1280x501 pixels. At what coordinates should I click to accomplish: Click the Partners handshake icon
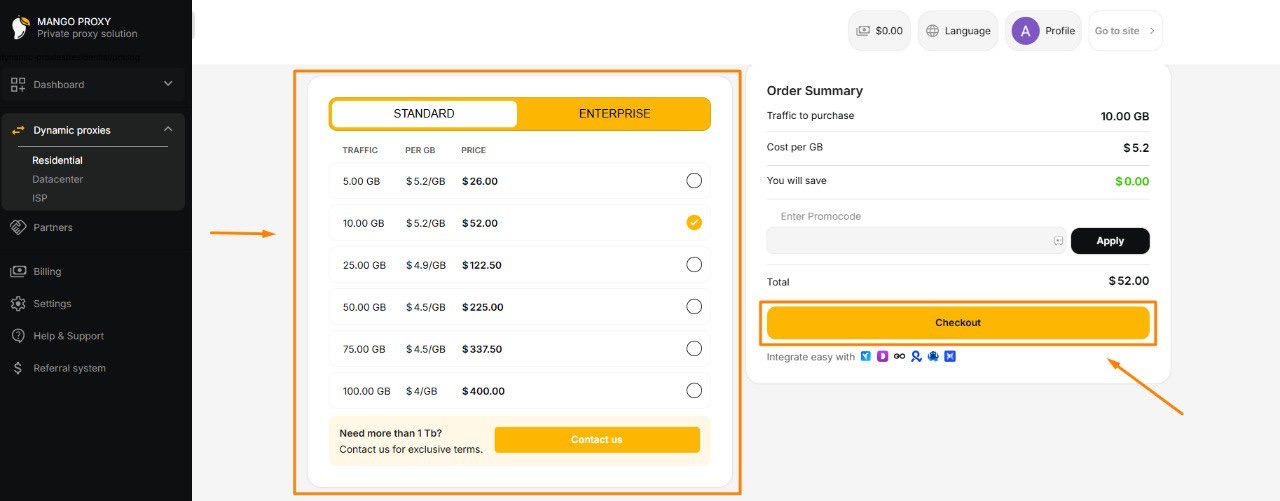(17, 227)
